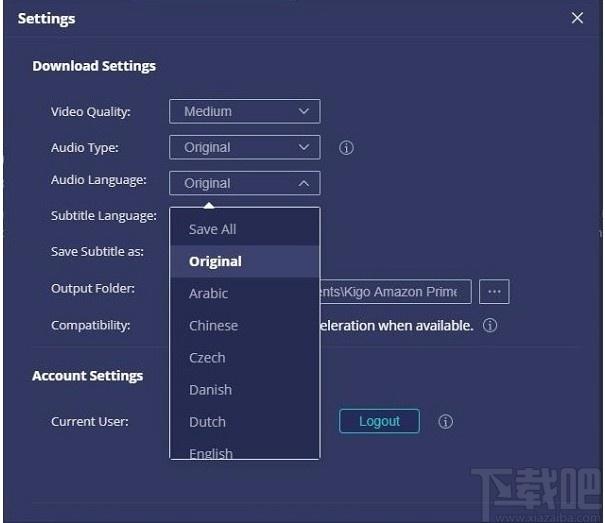Viewport: 605px width, 523px height.
Task: Select Original in the language list
Action: point(245,261)
